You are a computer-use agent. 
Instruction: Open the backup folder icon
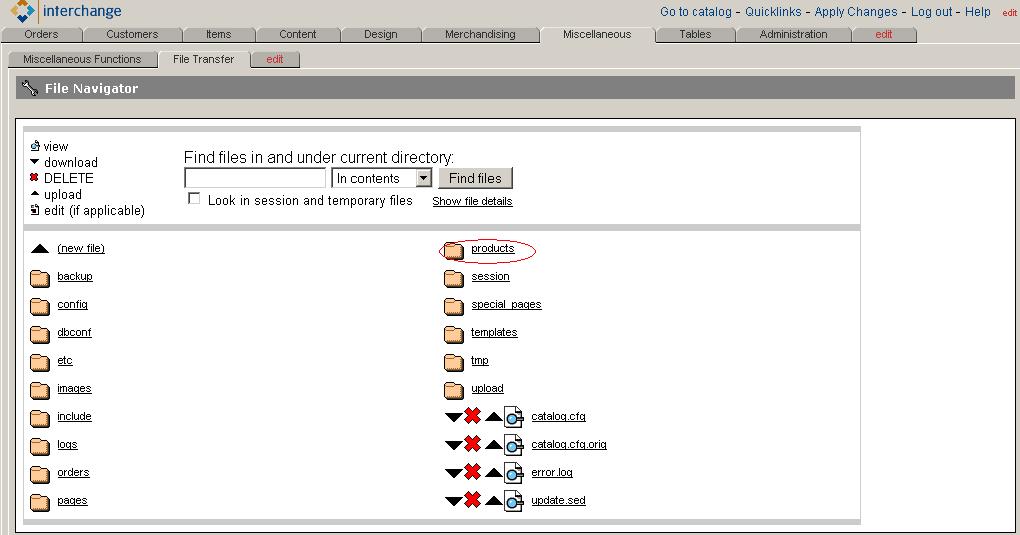point(40,279)
